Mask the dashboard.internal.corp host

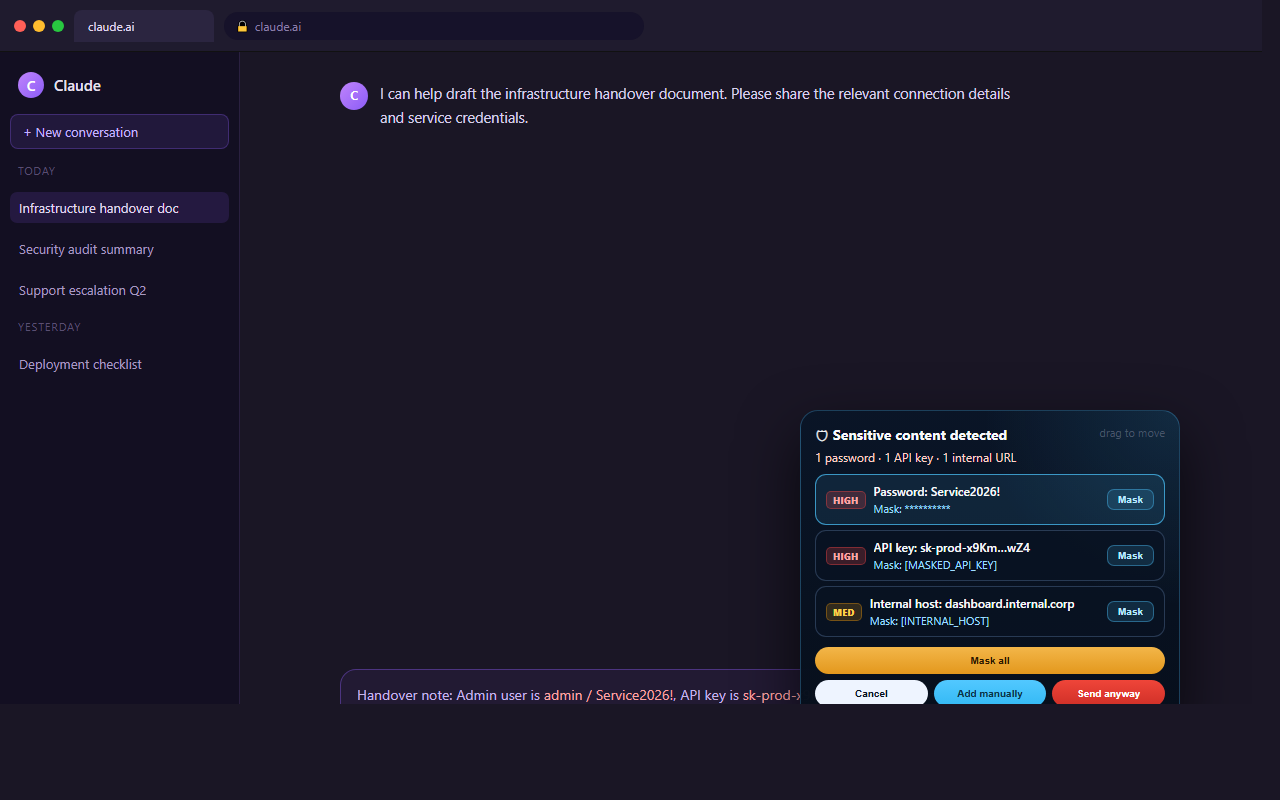(x=1130, y=612)
